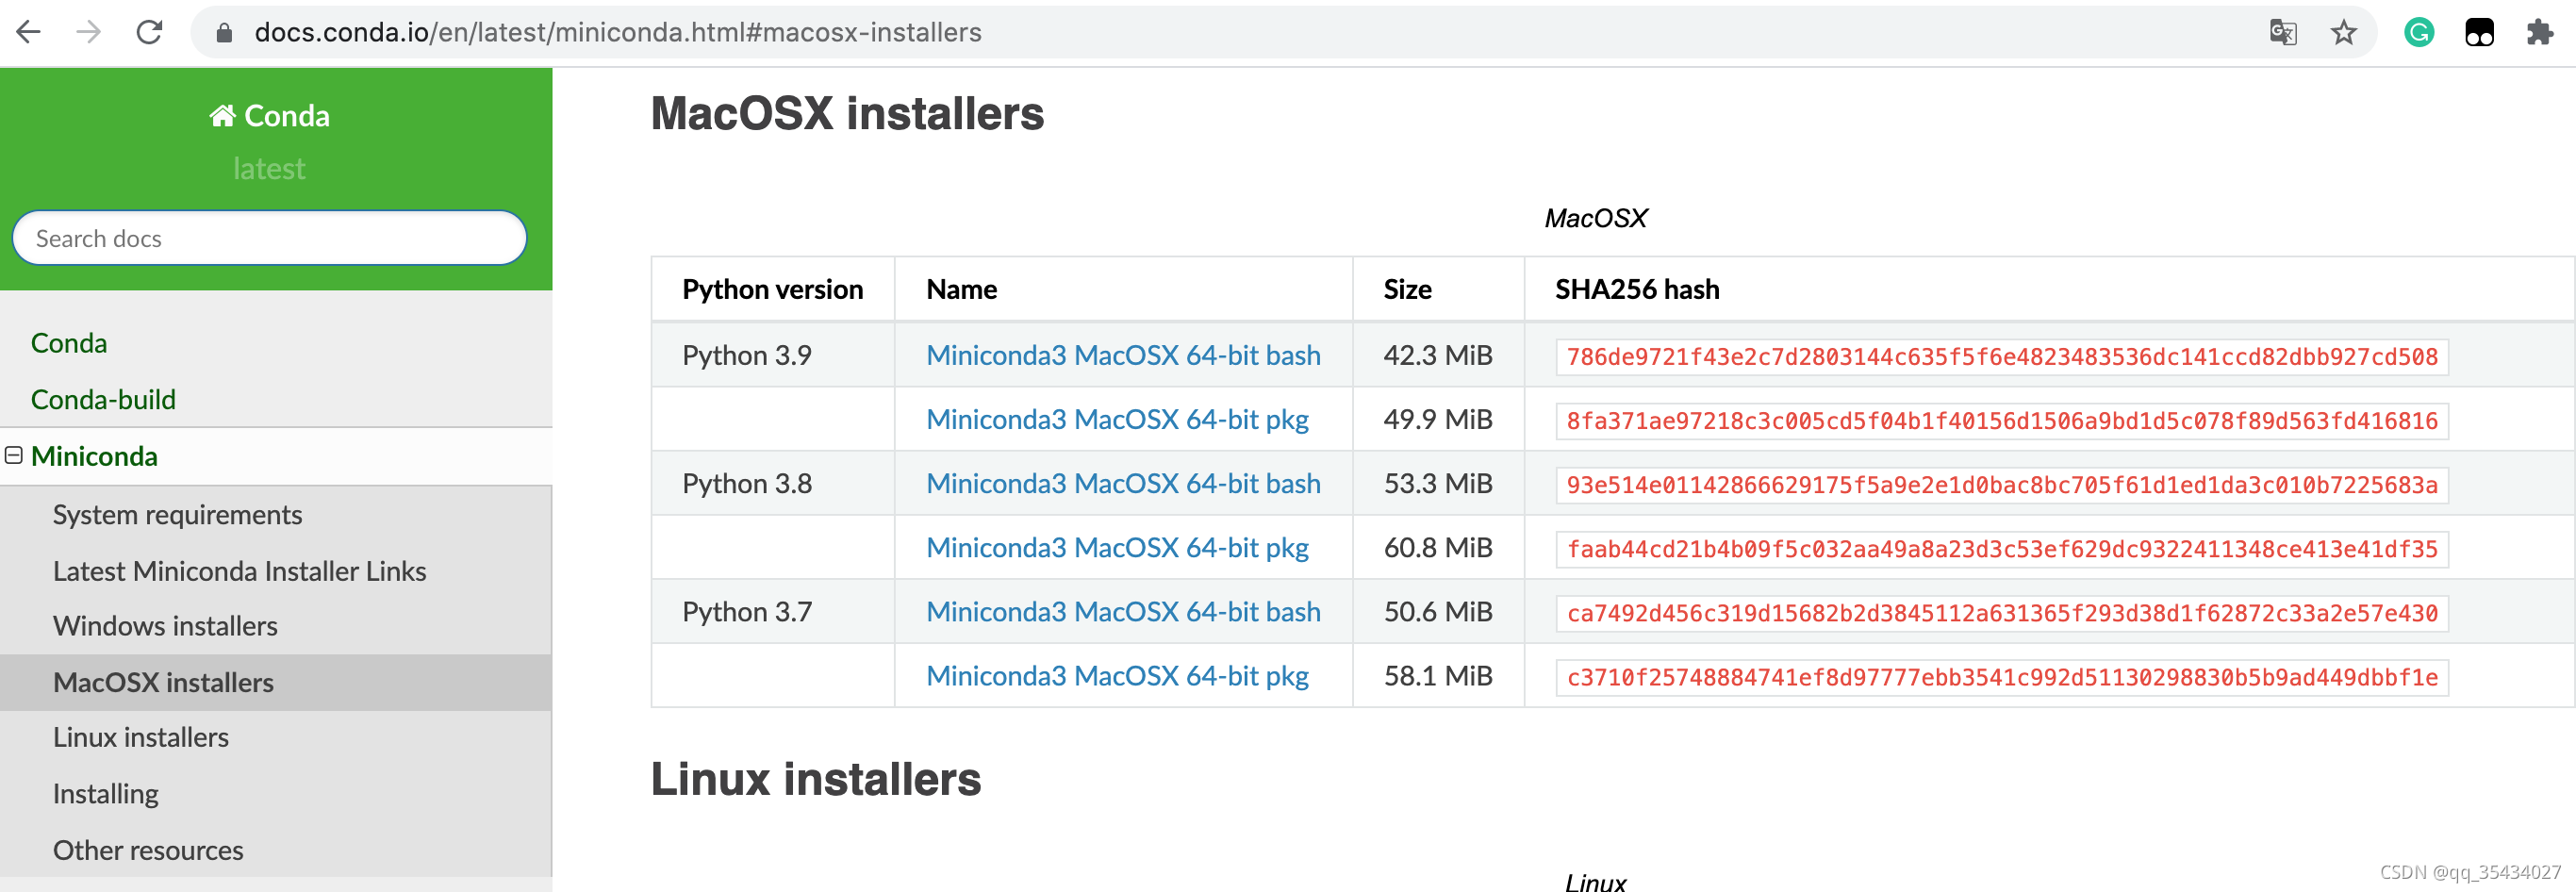Image resolution: width=2576 pixels, height=892 pixels.
Task: Go to Linux installers in sidebar
Action: [141, 738]
